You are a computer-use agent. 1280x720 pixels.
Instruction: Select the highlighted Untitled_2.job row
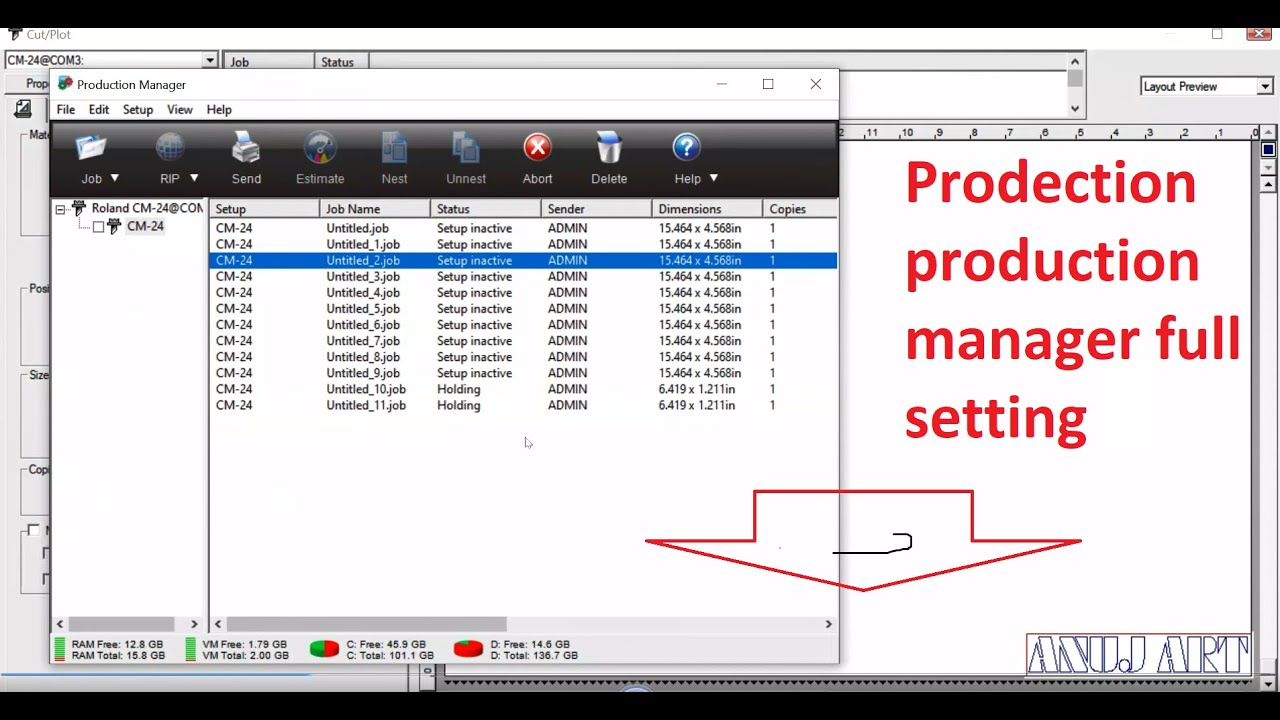click(524, 260)
